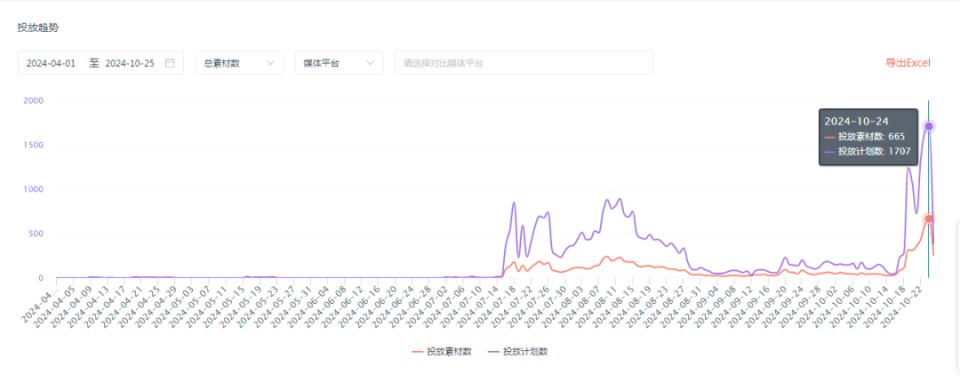Export data via 导出Excel link

point(908,62)
